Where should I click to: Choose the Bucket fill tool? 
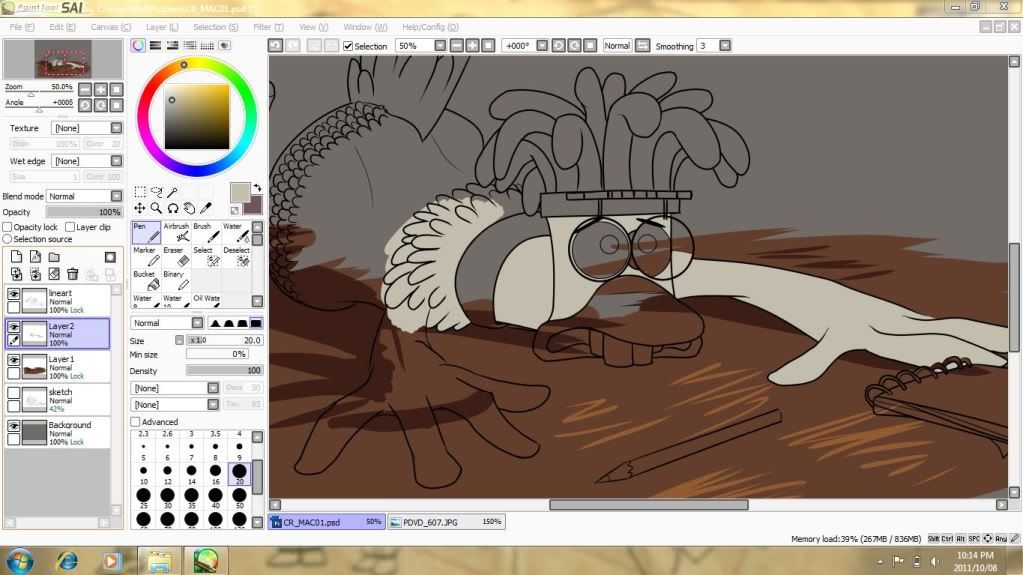click(146, 281)
